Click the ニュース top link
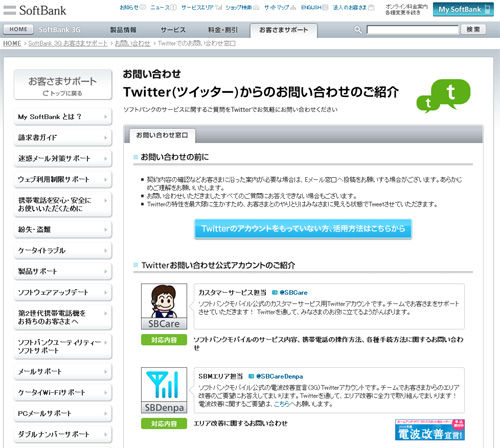Viewport: 500px width, 448px height. pyautogui.click(x=160, y=7)
